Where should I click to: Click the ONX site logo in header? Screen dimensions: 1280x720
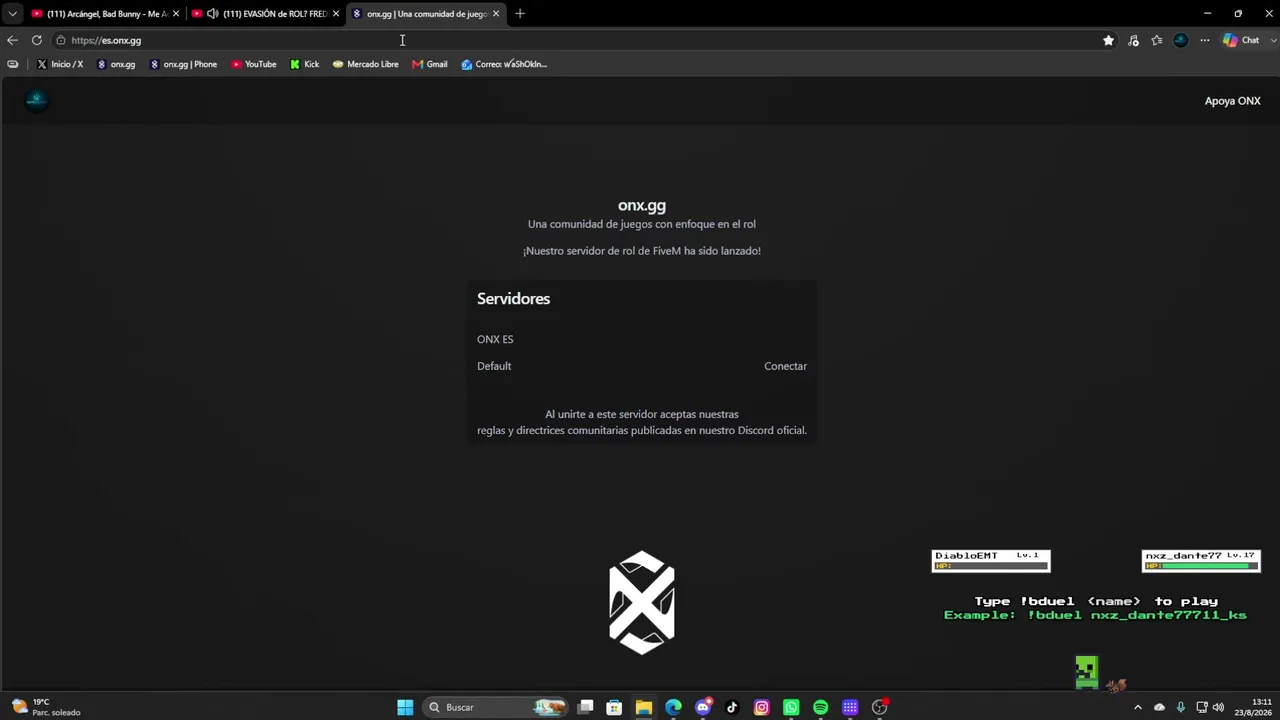click(x=36, y=100)
